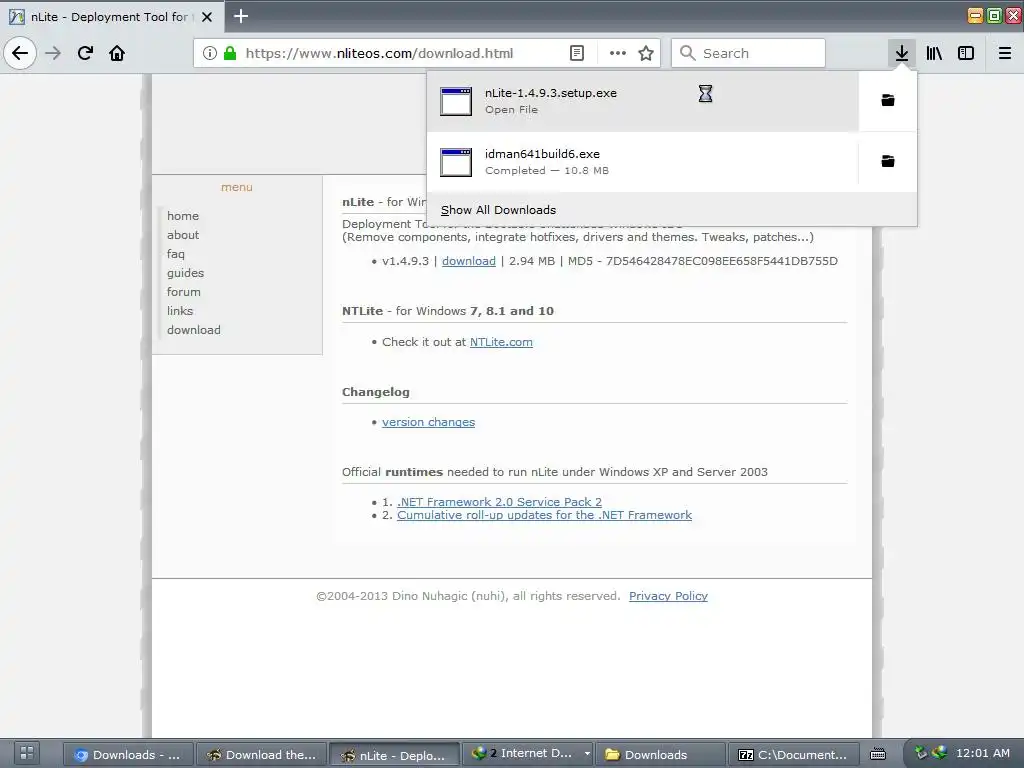Screen dimensions: 1024x768
Task: Click the magnifier icon in search box
Action: pyautogui.click(x=687, y=53)
